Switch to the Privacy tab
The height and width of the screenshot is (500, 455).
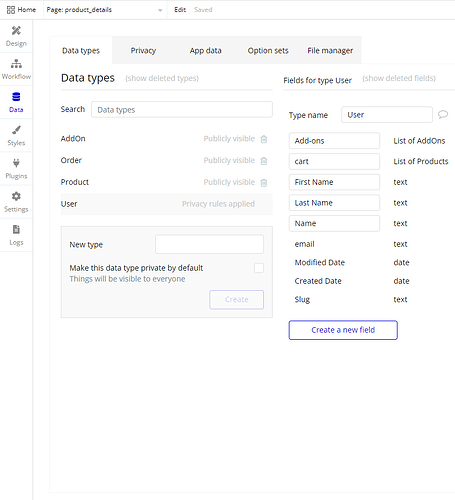coord(143,50)
